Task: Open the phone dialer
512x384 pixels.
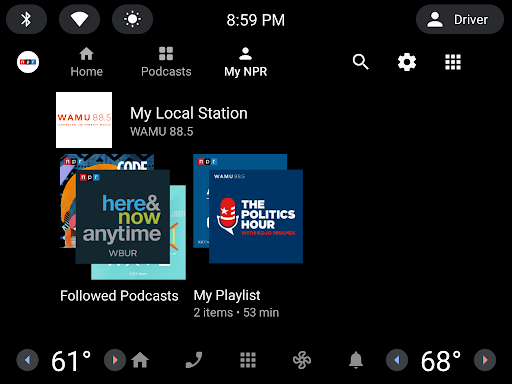Action: (194, 360)
